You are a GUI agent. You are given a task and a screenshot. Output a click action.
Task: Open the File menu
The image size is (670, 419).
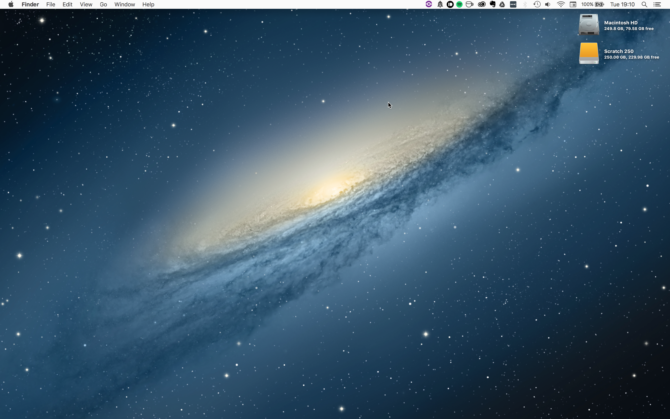coord(50,4)
